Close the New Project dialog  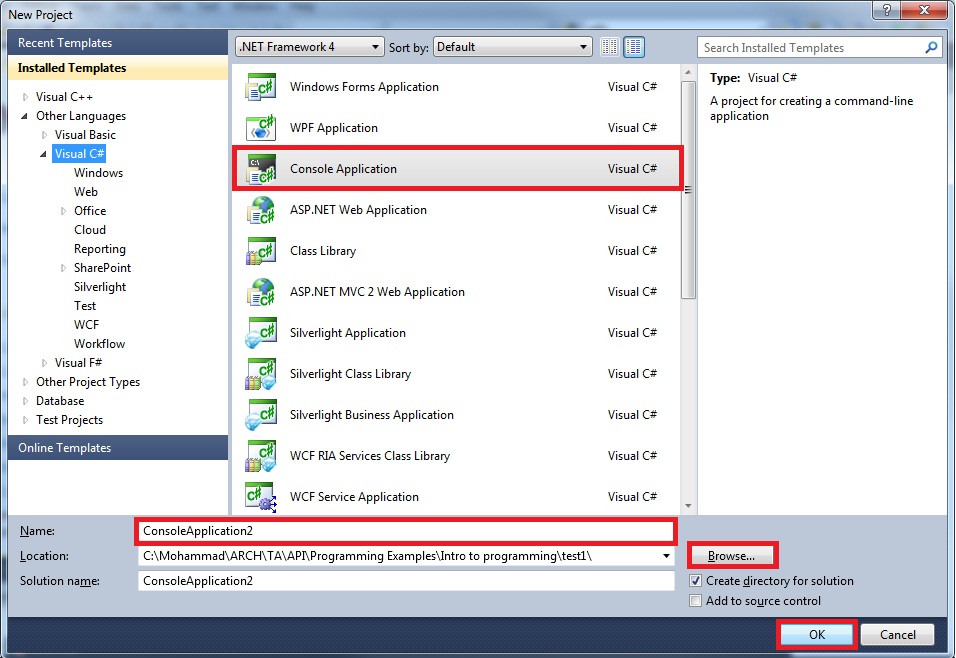click(924, 10)
